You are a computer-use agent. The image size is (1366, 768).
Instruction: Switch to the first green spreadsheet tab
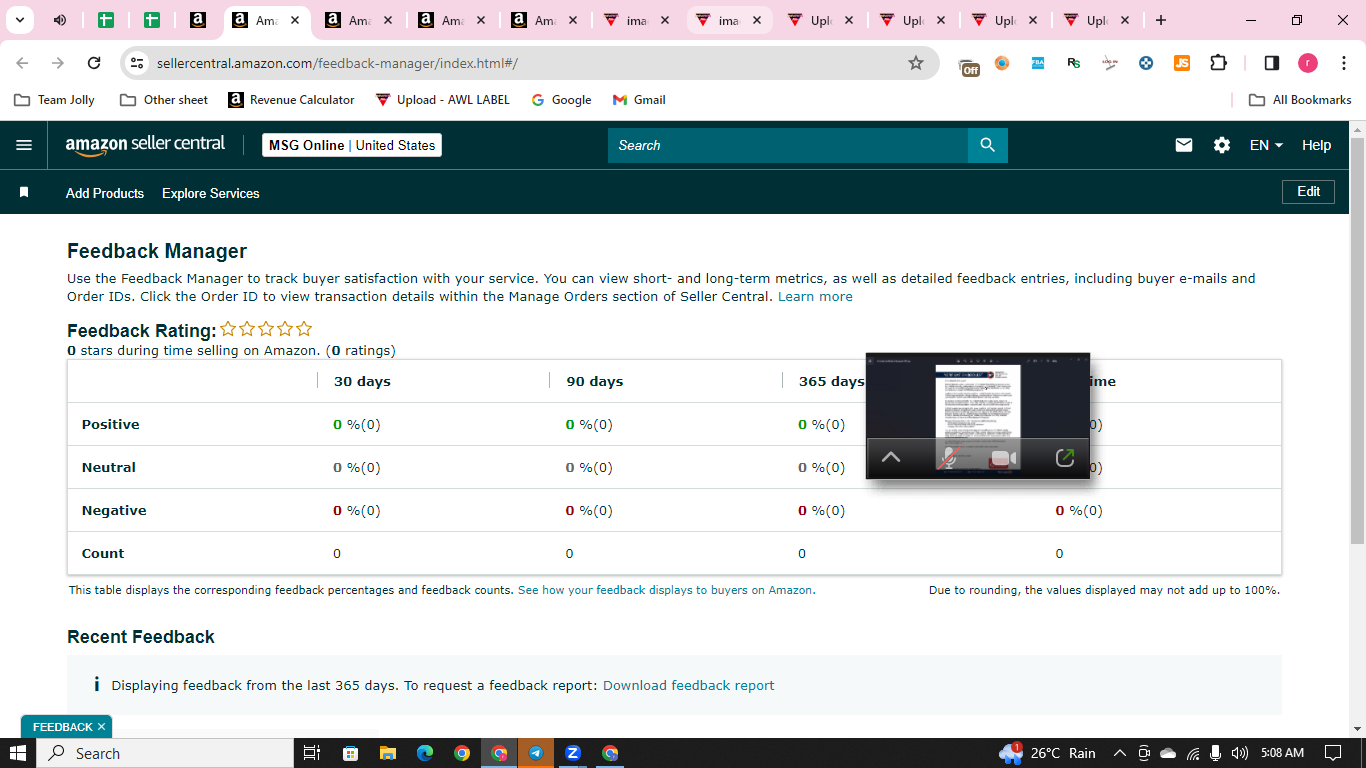[x=106, y=20]
